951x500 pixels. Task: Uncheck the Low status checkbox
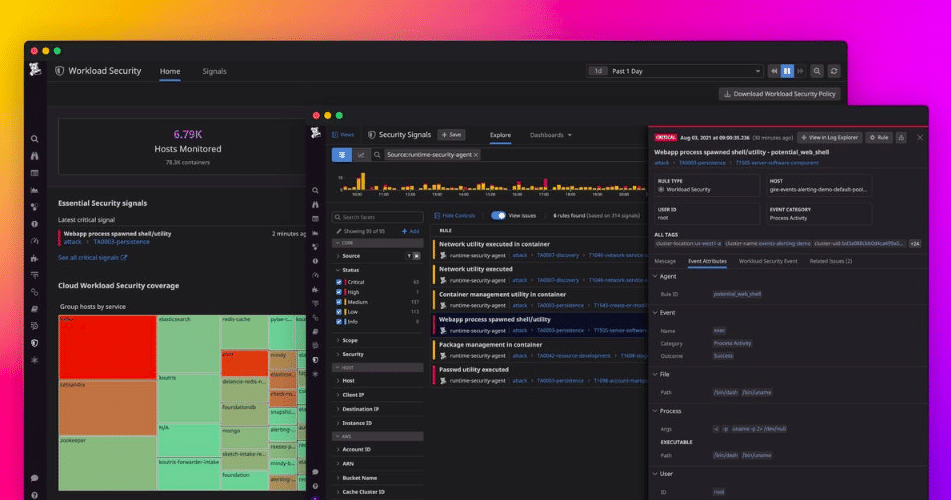(339, 312)
